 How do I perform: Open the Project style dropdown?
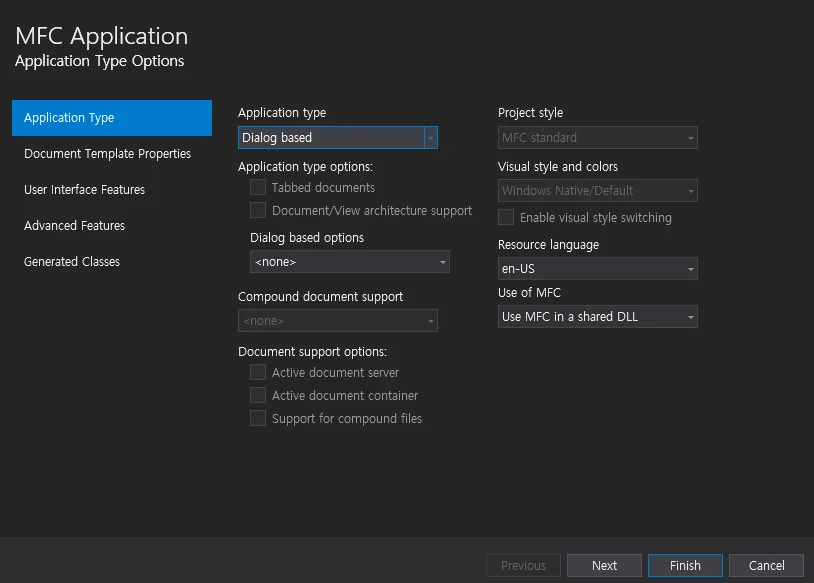click(x=598, y=138)
